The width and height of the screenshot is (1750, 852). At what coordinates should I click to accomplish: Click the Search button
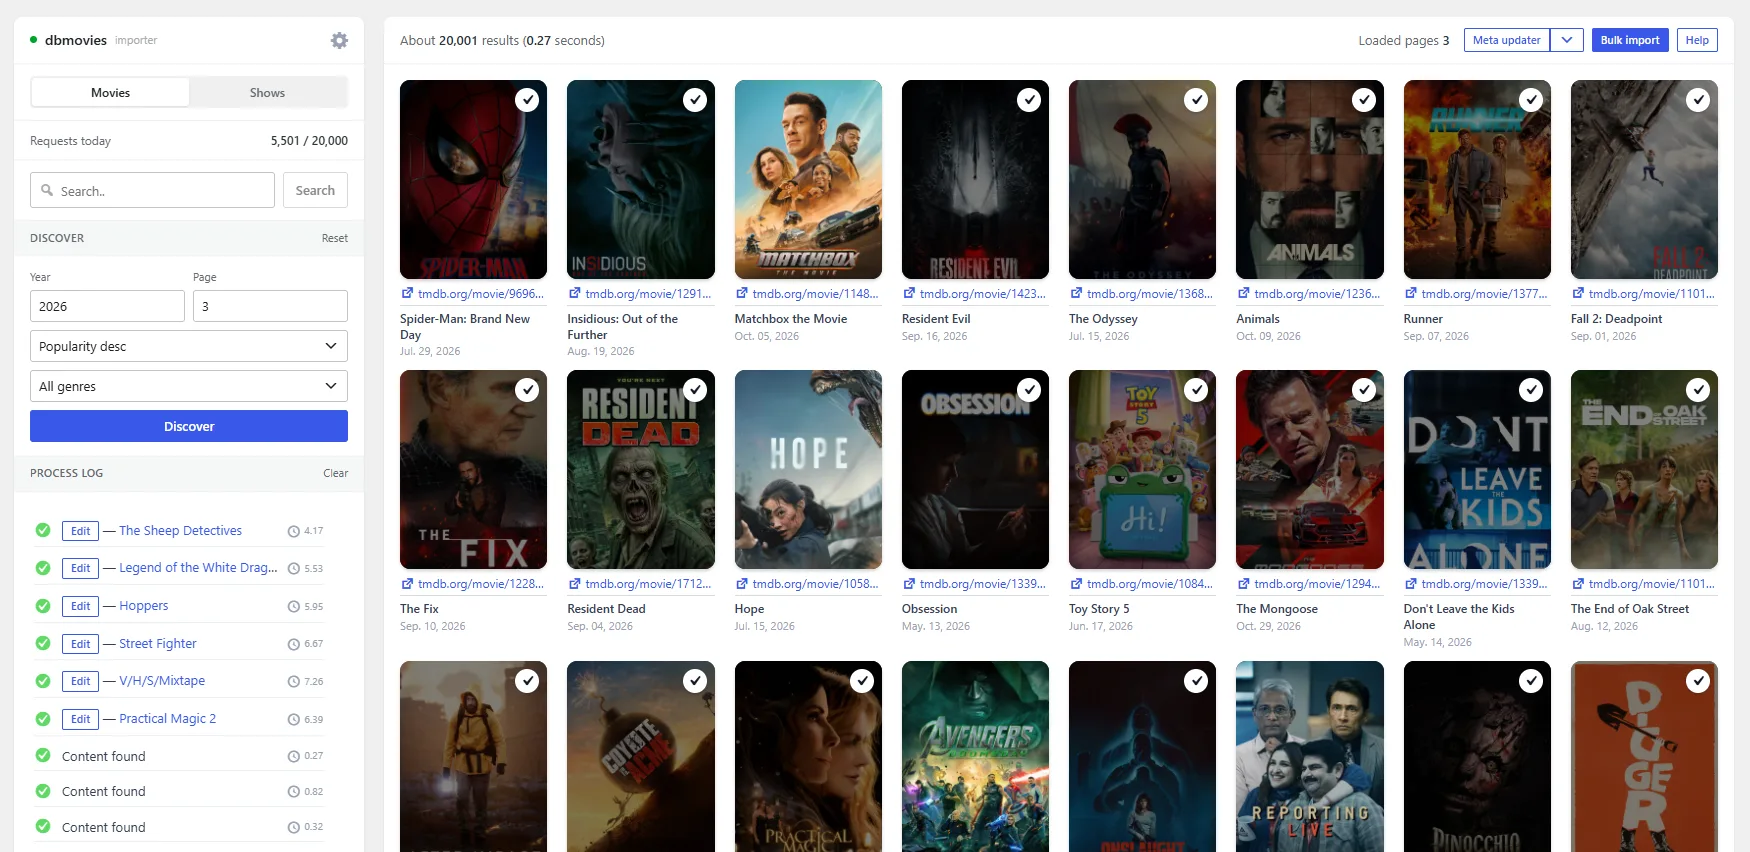pos(315,190)
